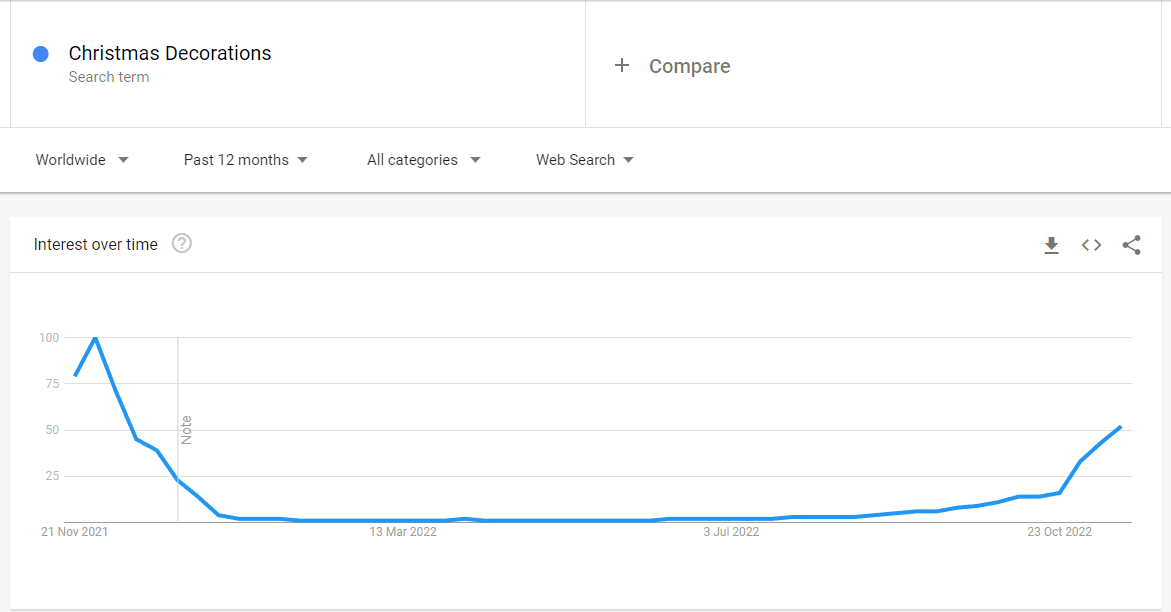
Task: Expand the Past 12 months time range dropdown
Action: pos(246,160)
